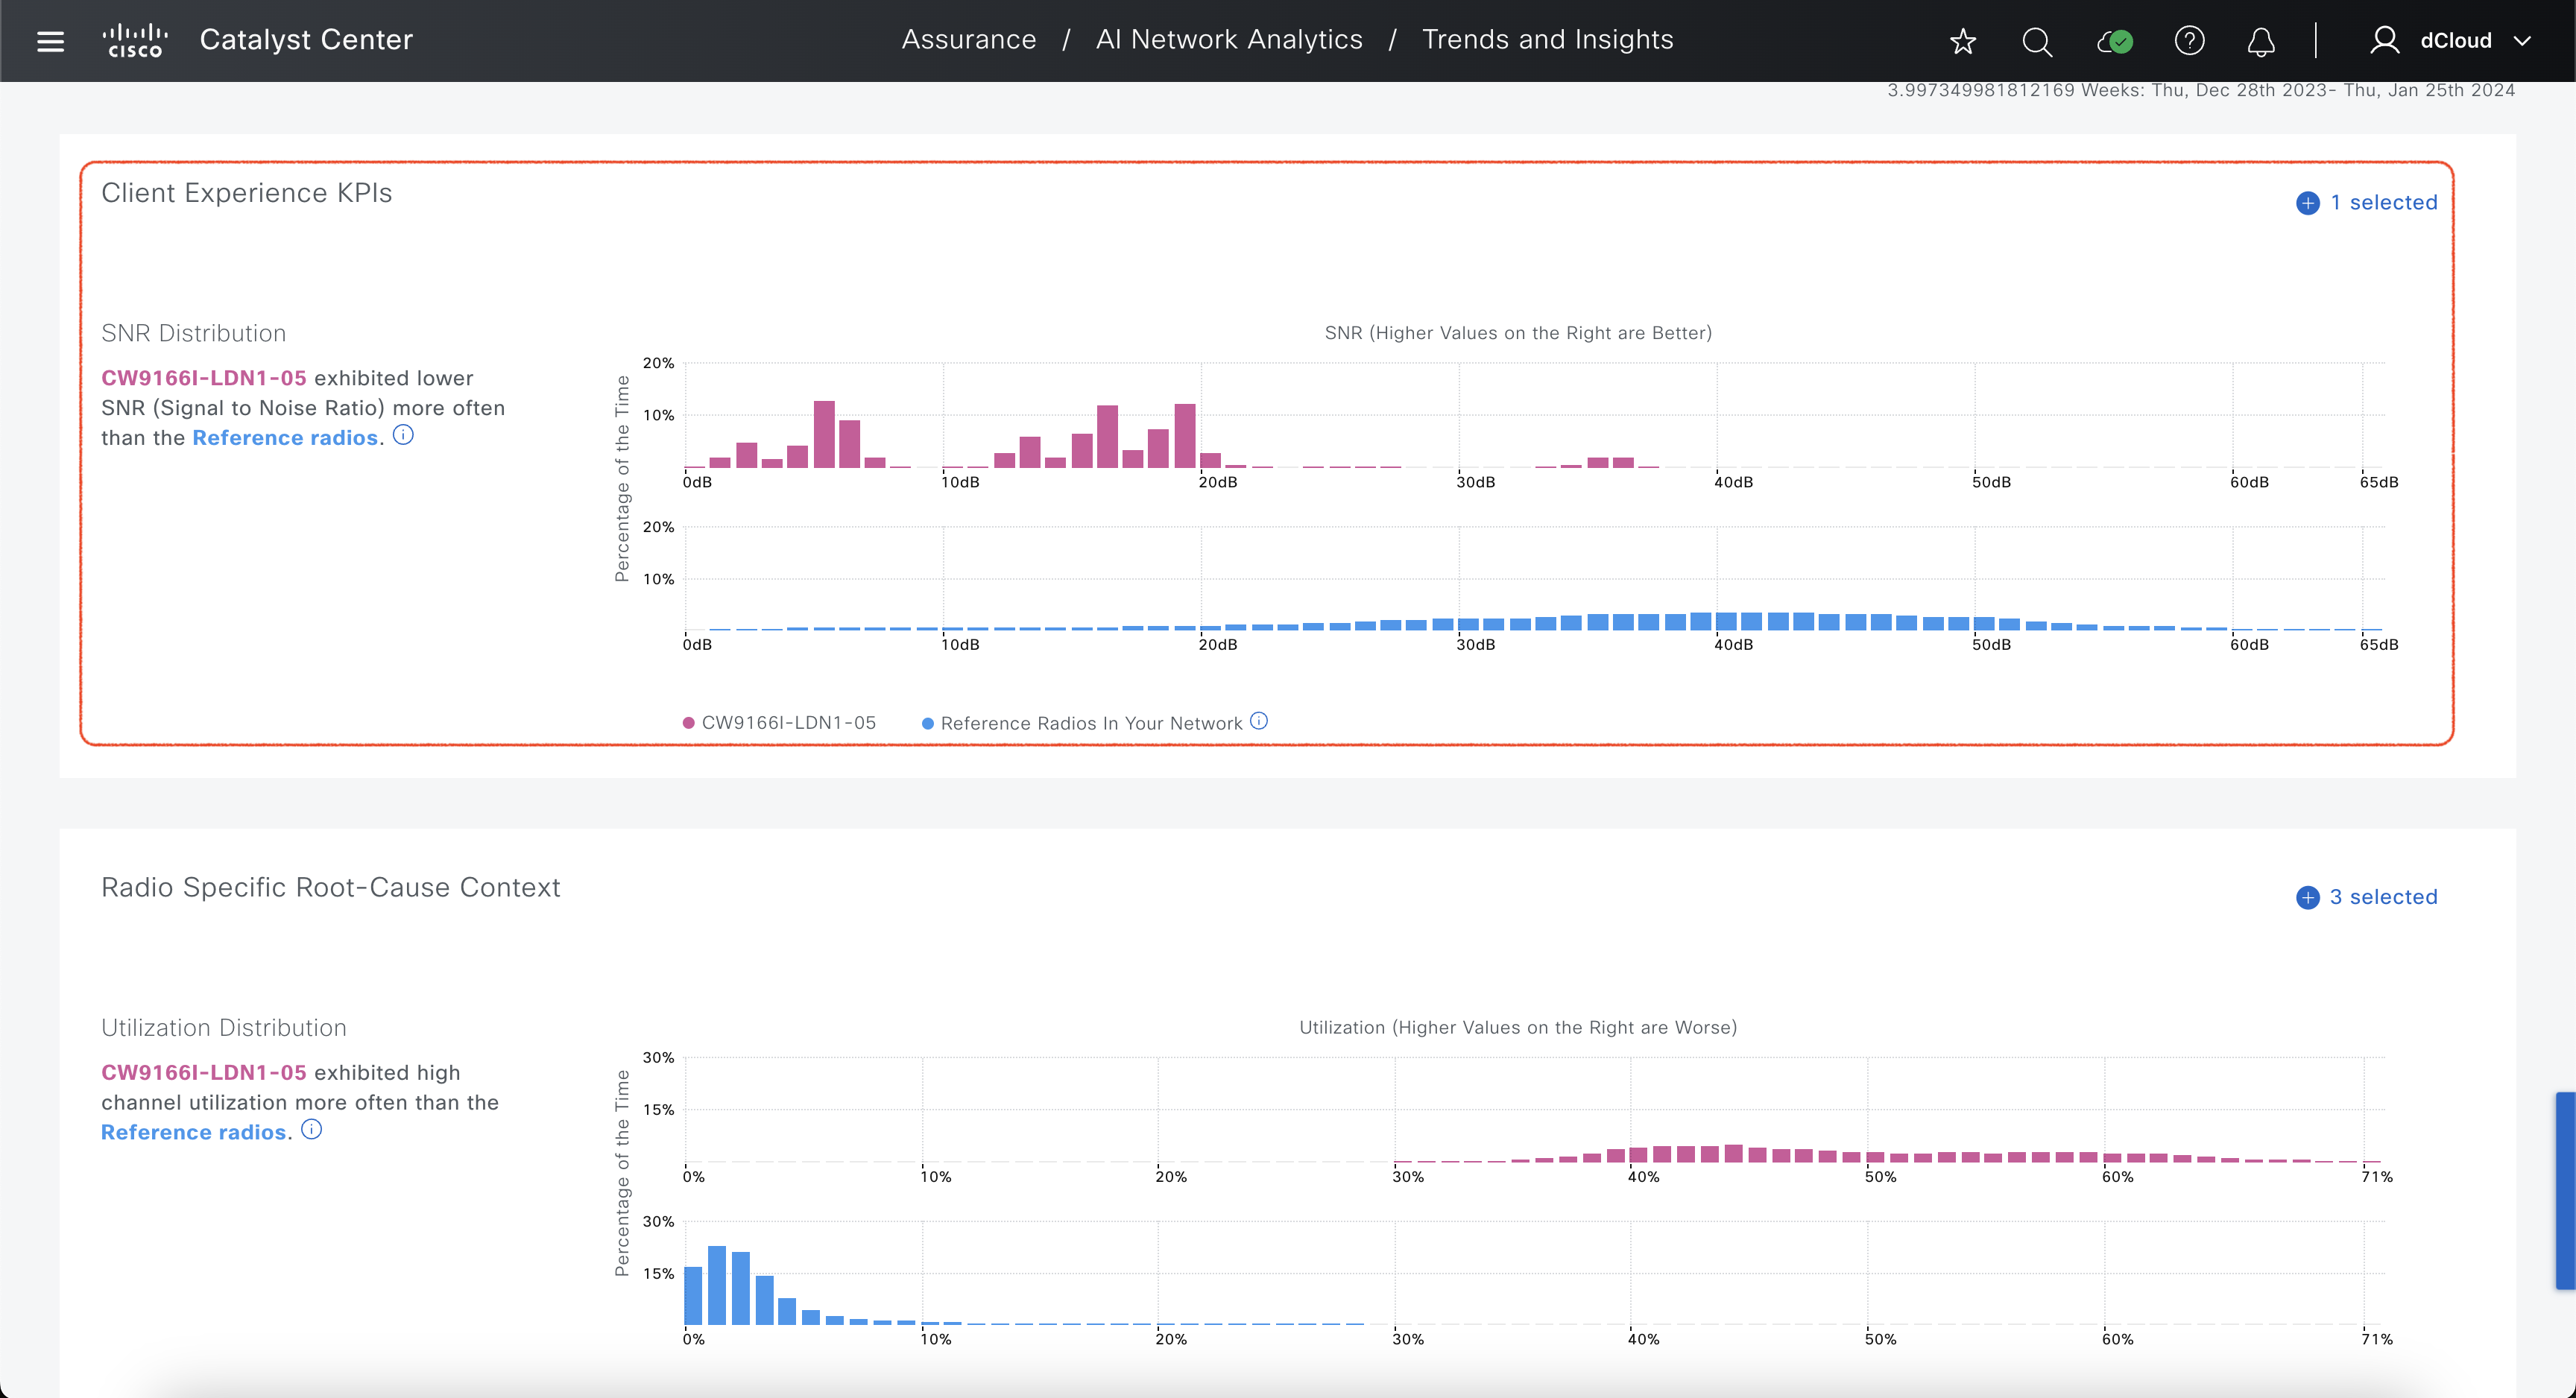The image size is (2576, 1398).
Task: Click the Utilization Distribution heading
Action: [223, 1027]
